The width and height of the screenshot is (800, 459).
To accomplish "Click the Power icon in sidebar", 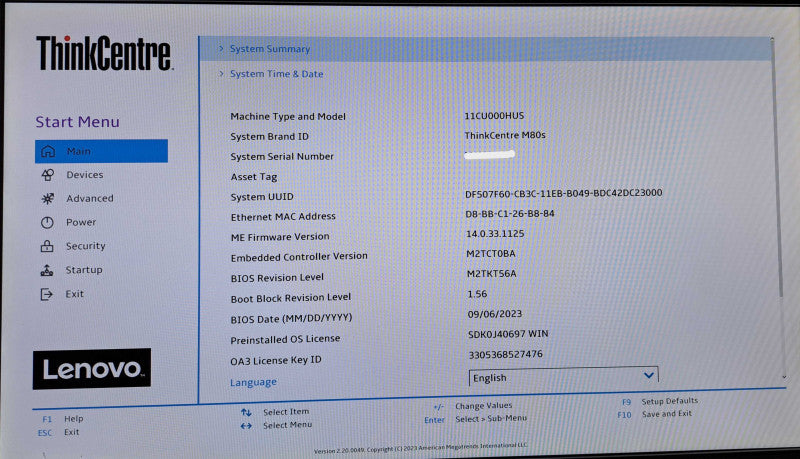I will pyautogui.click(x=47, y=222).
